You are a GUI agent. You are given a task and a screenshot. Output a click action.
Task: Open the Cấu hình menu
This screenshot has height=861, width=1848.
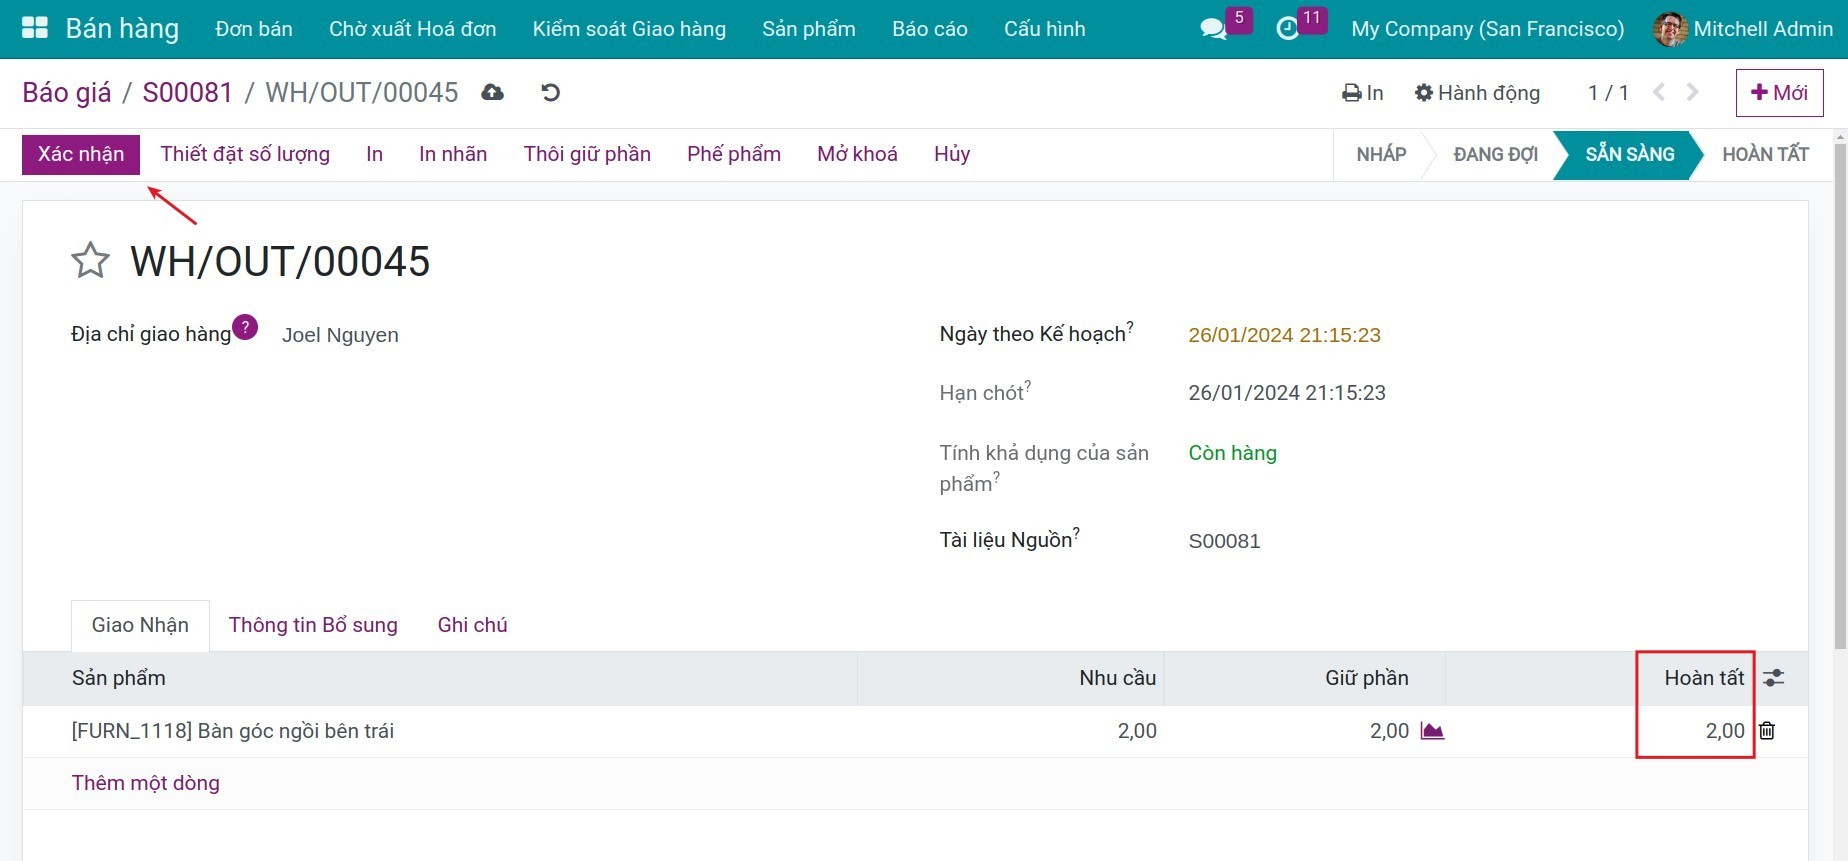(1044, 29)
